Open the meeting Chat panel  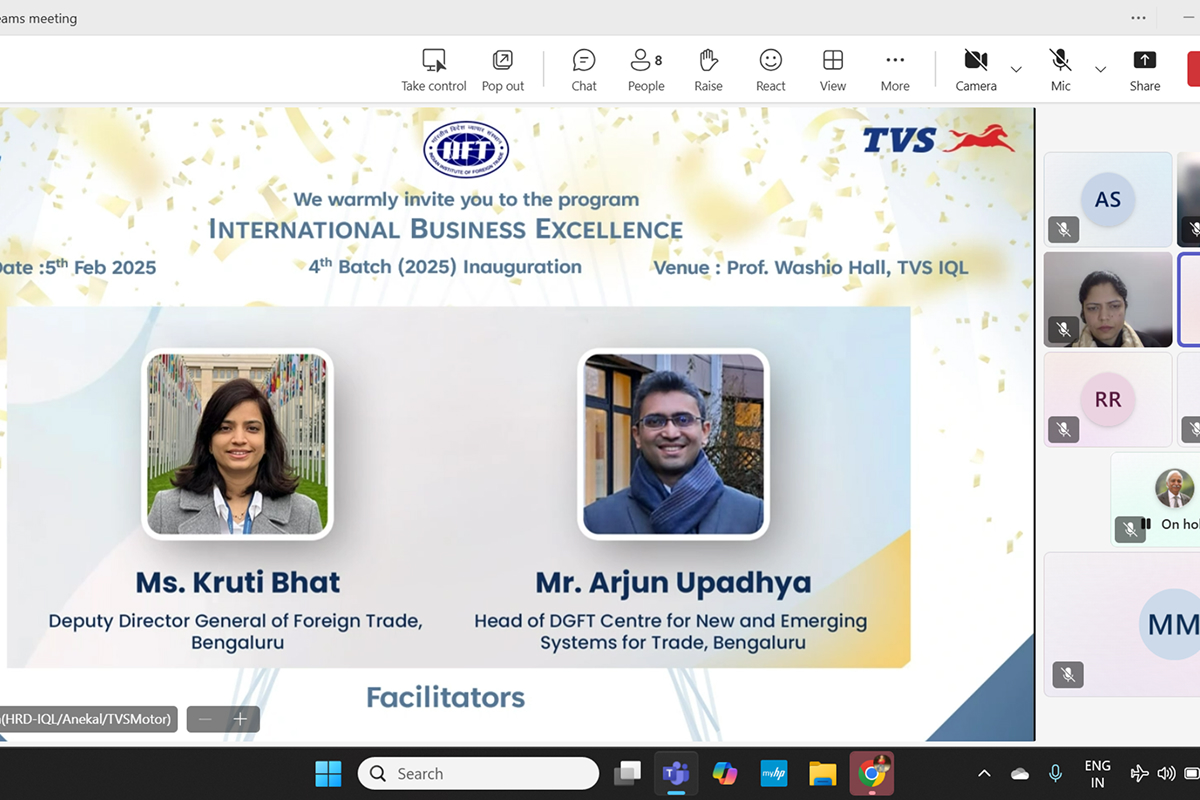point(584,71)
